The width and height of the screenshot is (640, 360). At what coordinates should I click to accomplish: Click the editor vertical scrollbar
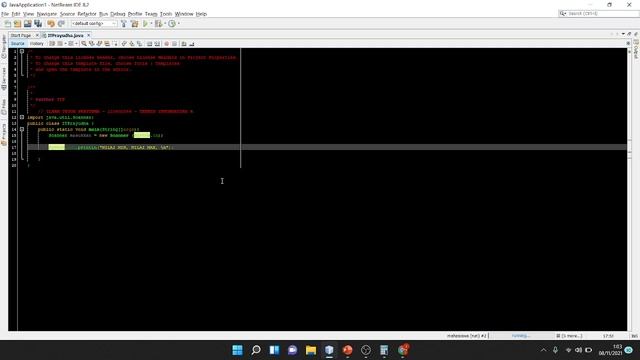pos(630,189)
